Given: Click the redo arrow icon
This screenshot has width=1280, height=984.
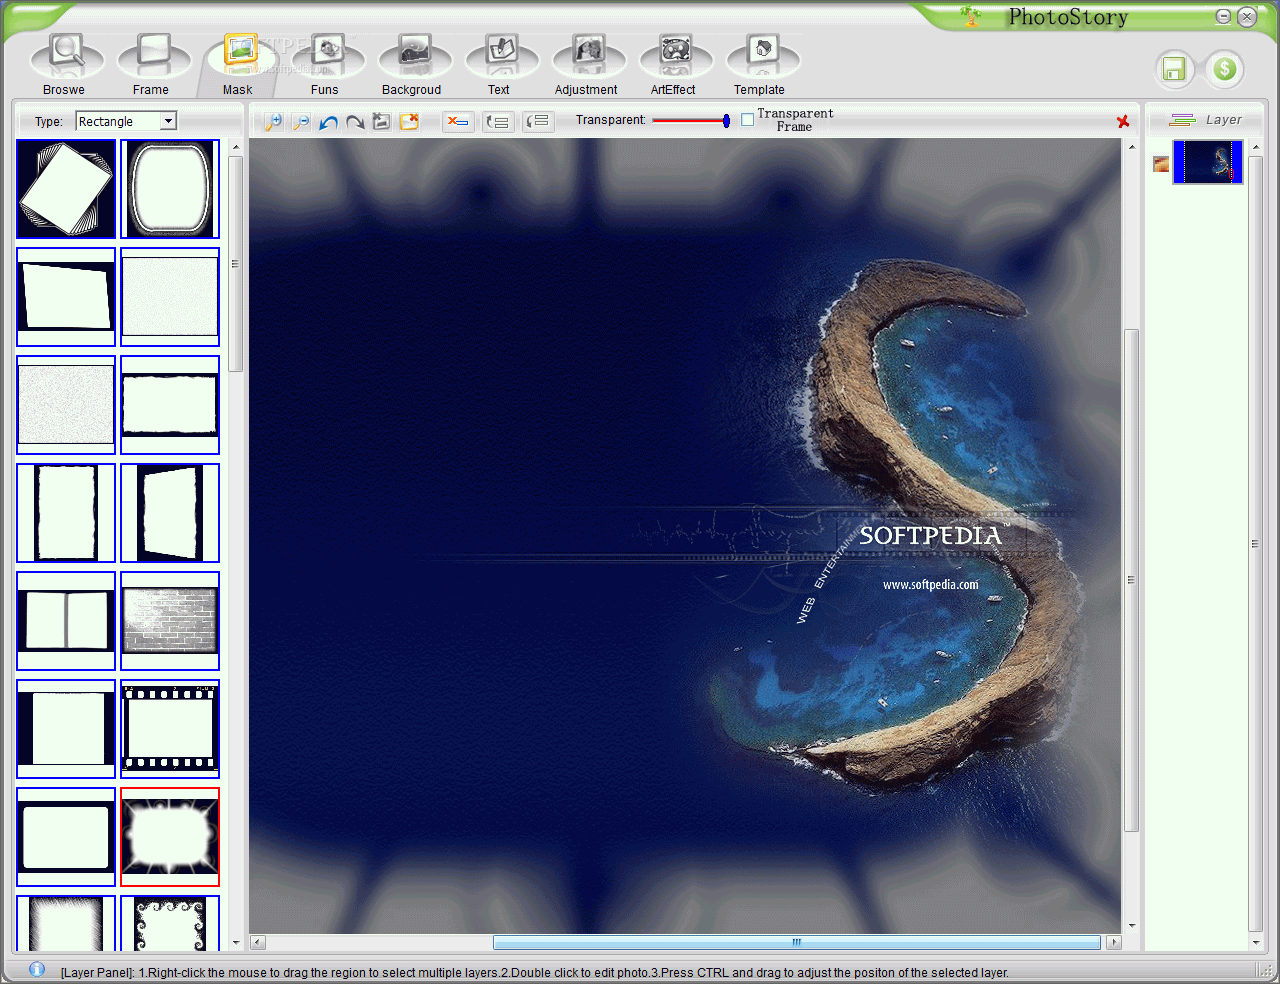Looking at the screenshot, I should (355, 122).
